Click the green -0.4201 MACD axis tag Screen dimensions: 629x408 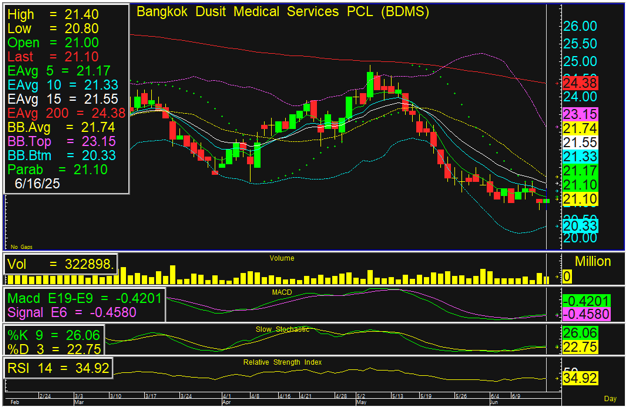pyautogui.click(x=586, y=301)
